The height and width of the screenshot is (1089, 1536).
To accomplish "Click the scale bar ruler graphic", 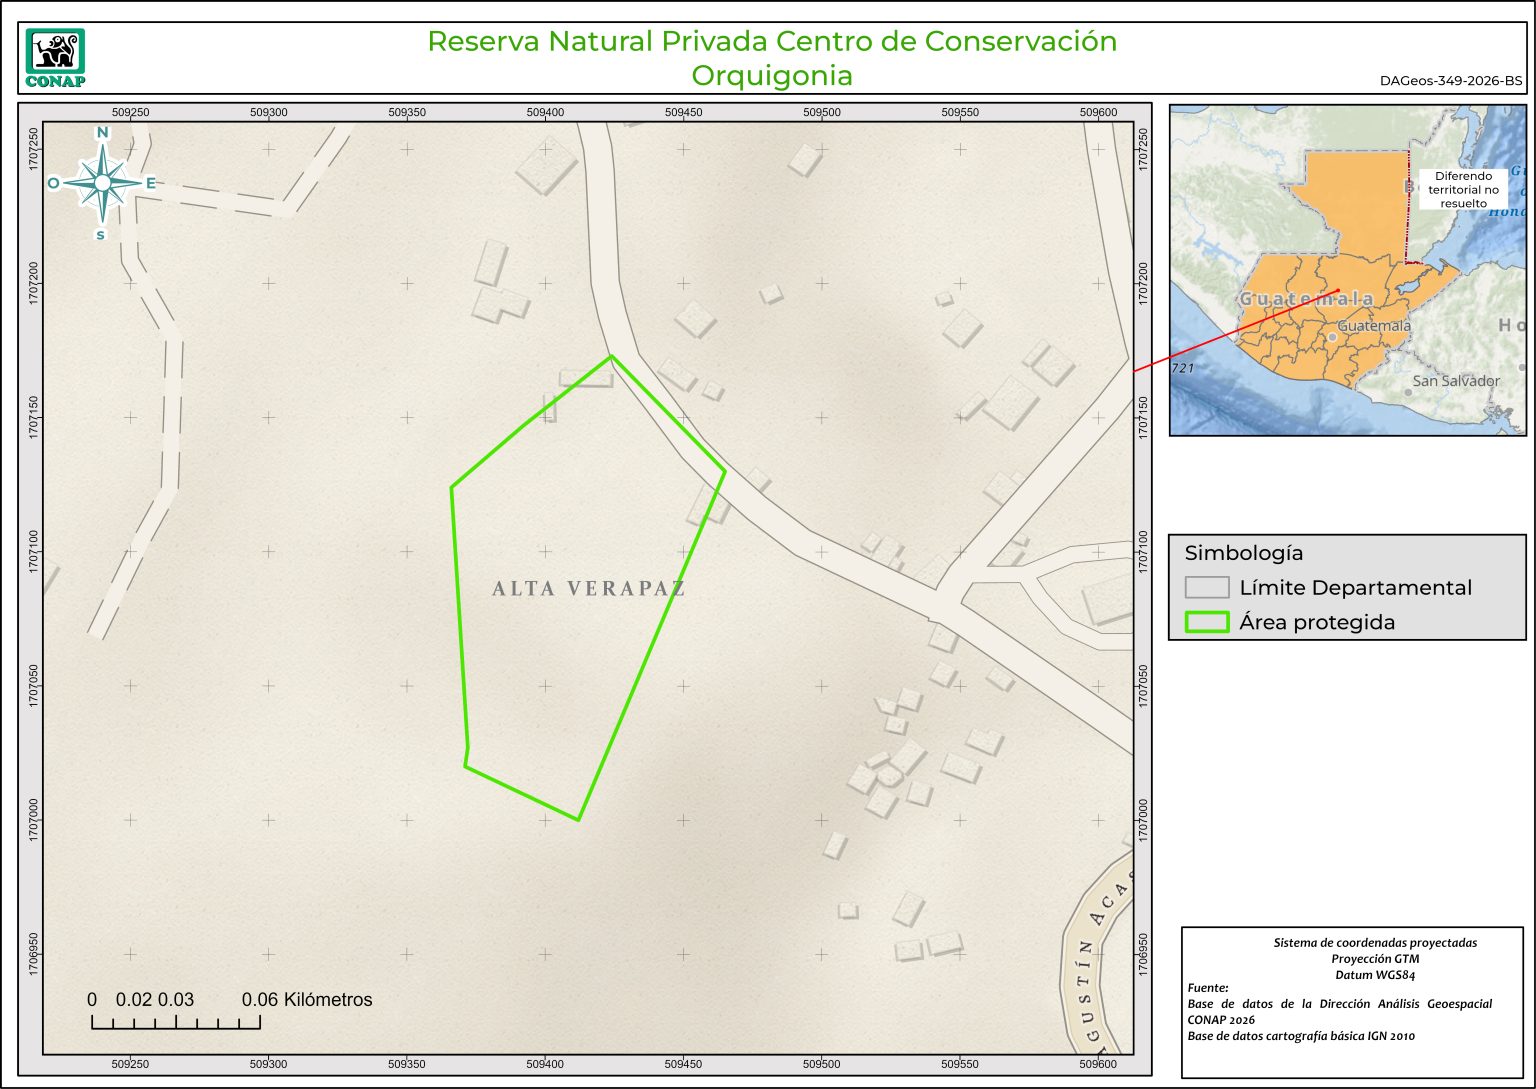I will (176, 1022).
